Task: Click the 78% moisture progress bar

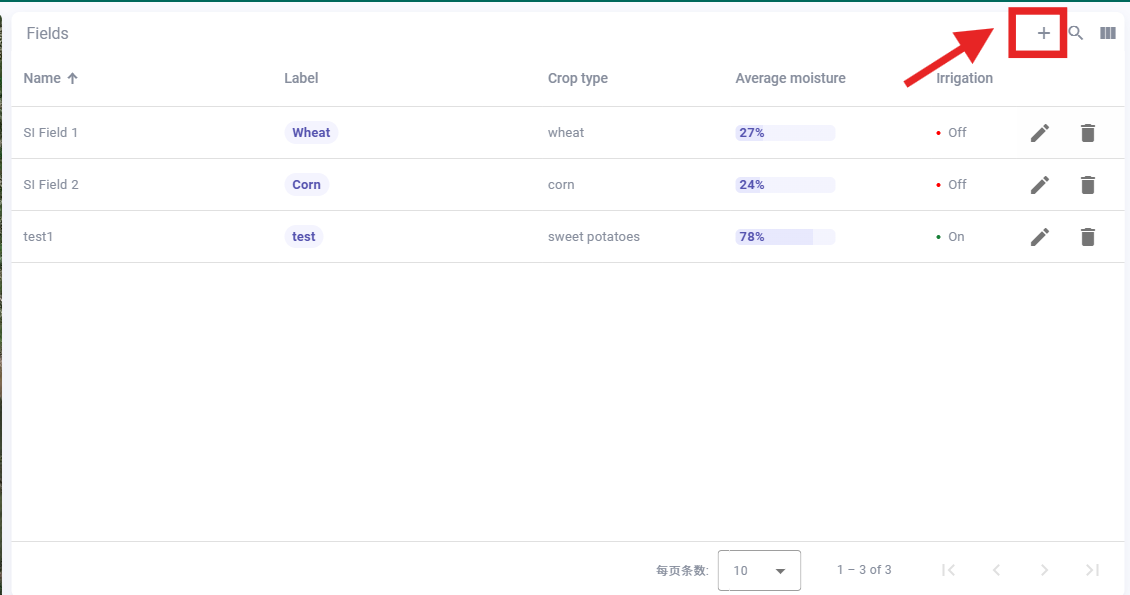Action: pyautogui.click(x=785, y=237)
